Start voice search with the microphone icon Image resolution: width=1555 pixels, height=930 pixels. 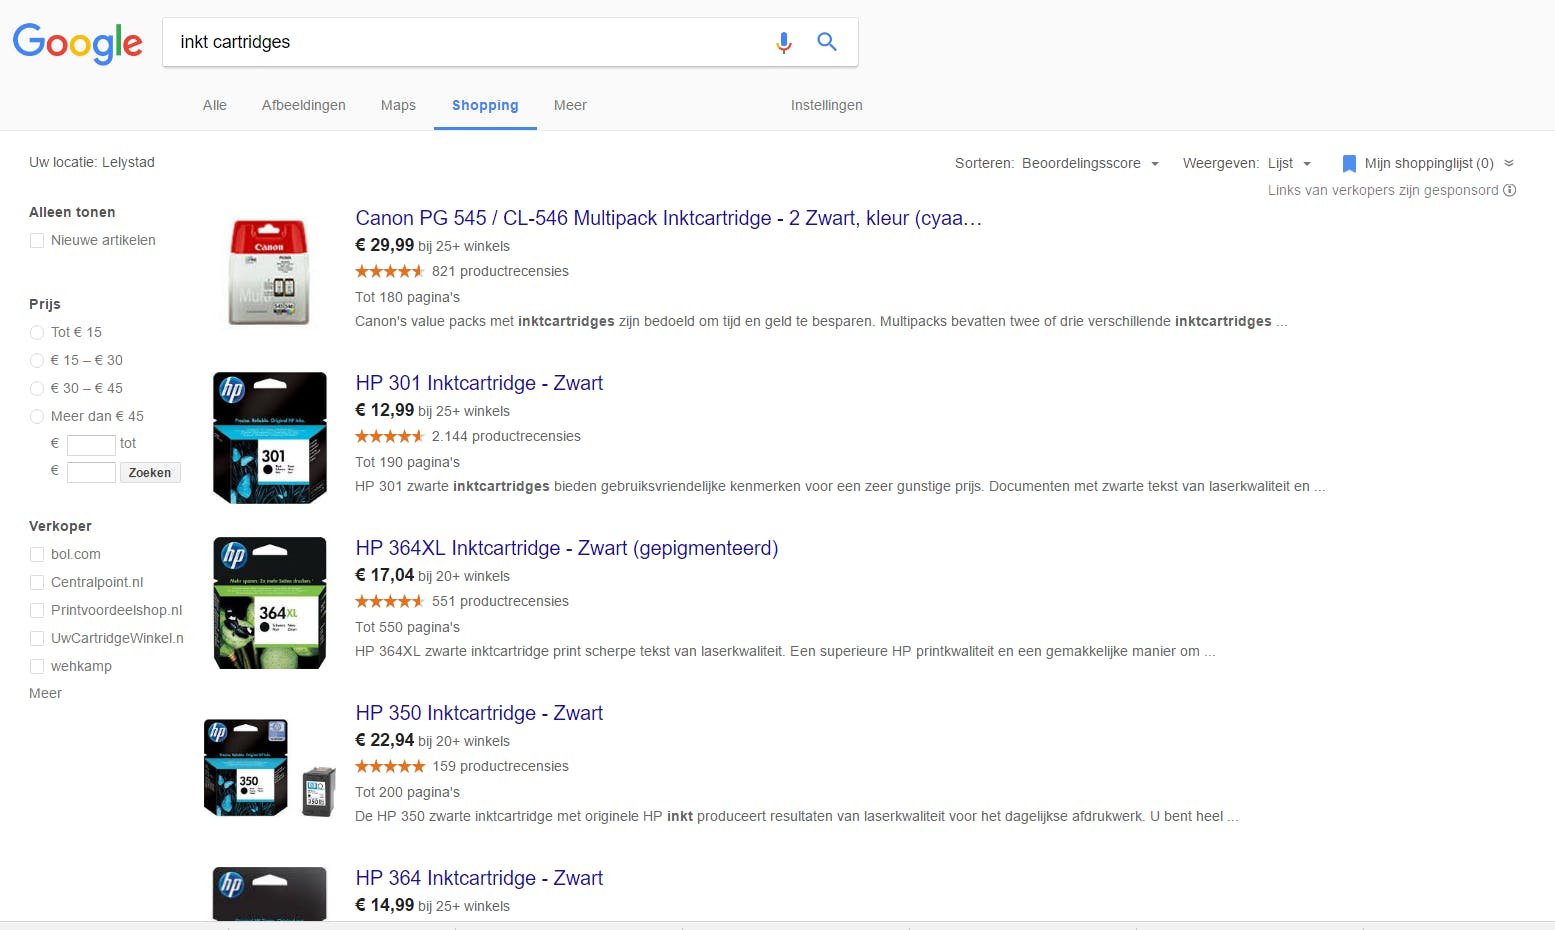pyautogui.click(x=784, y=42)
